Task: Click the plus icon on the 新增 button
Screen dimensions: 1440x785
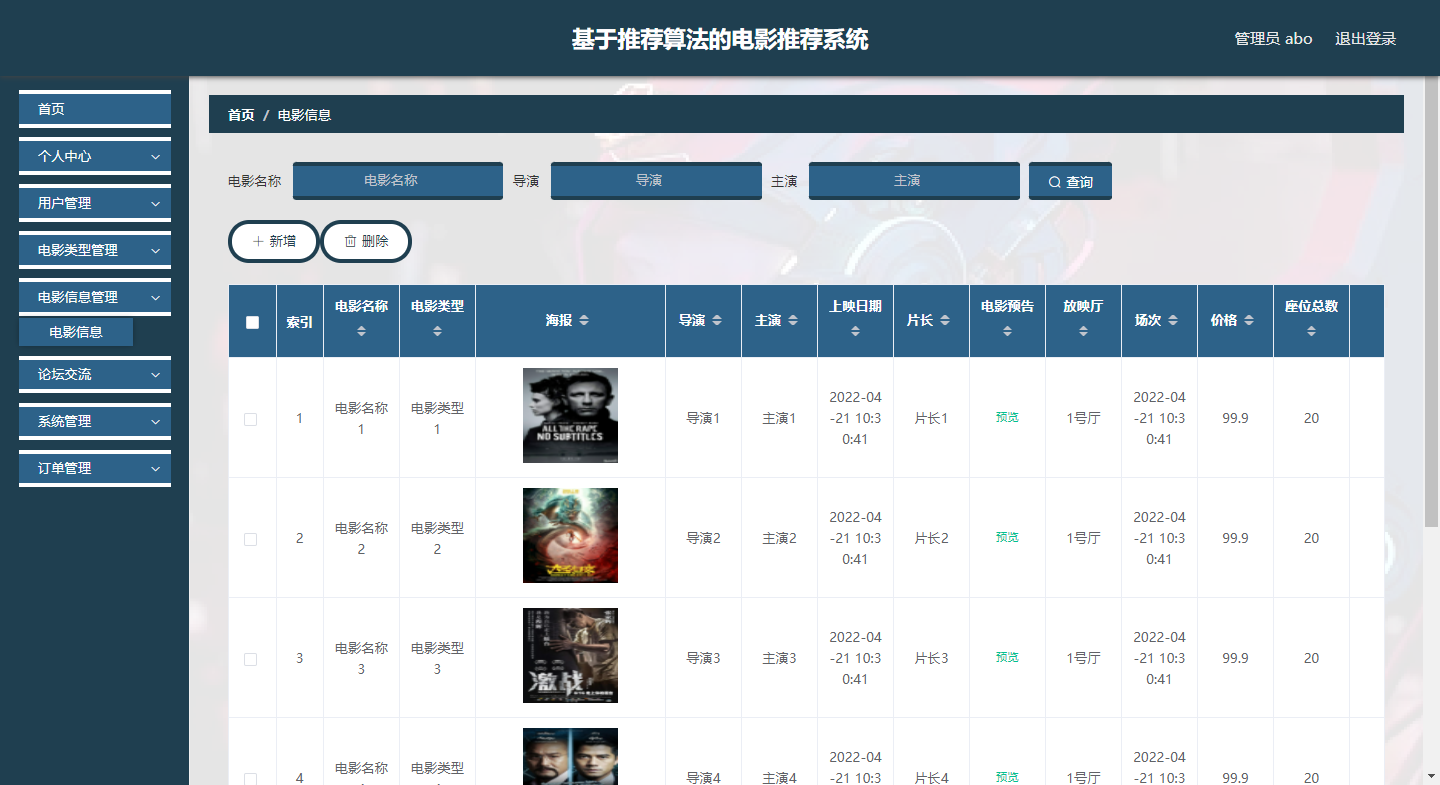Action: 260,241
